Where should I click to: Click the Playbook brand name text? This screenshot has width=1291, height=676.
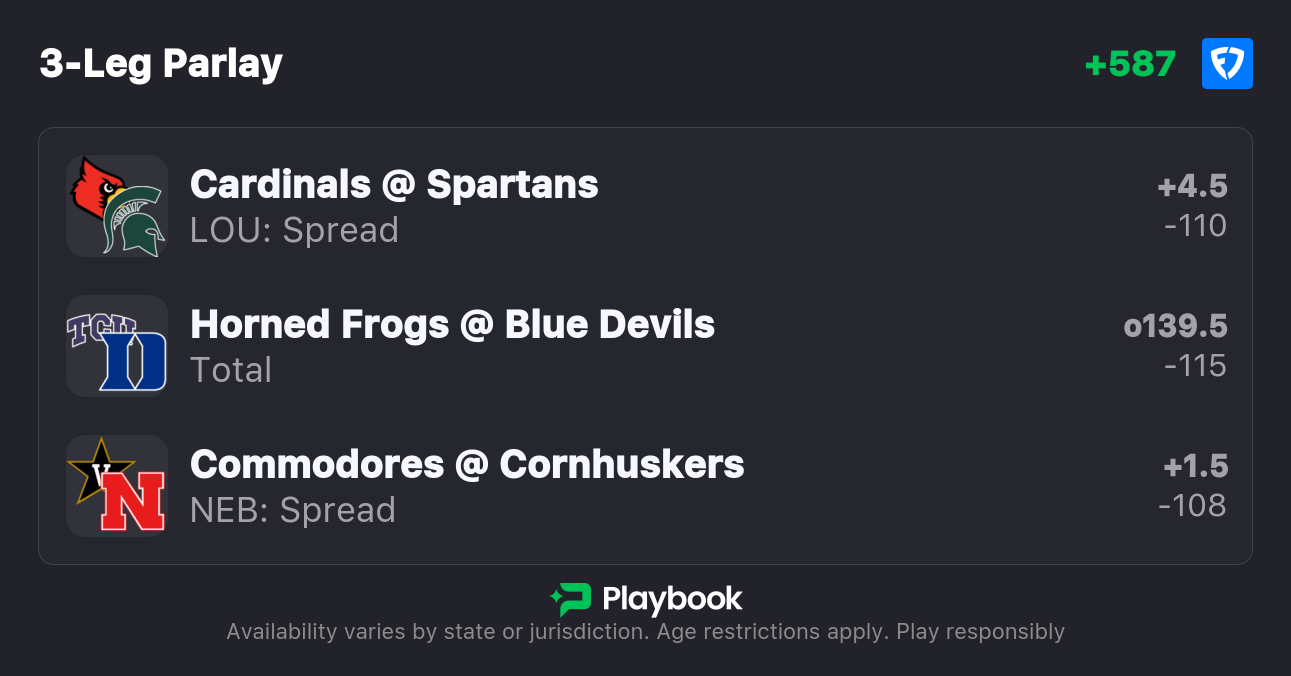[x=672, y=599]
